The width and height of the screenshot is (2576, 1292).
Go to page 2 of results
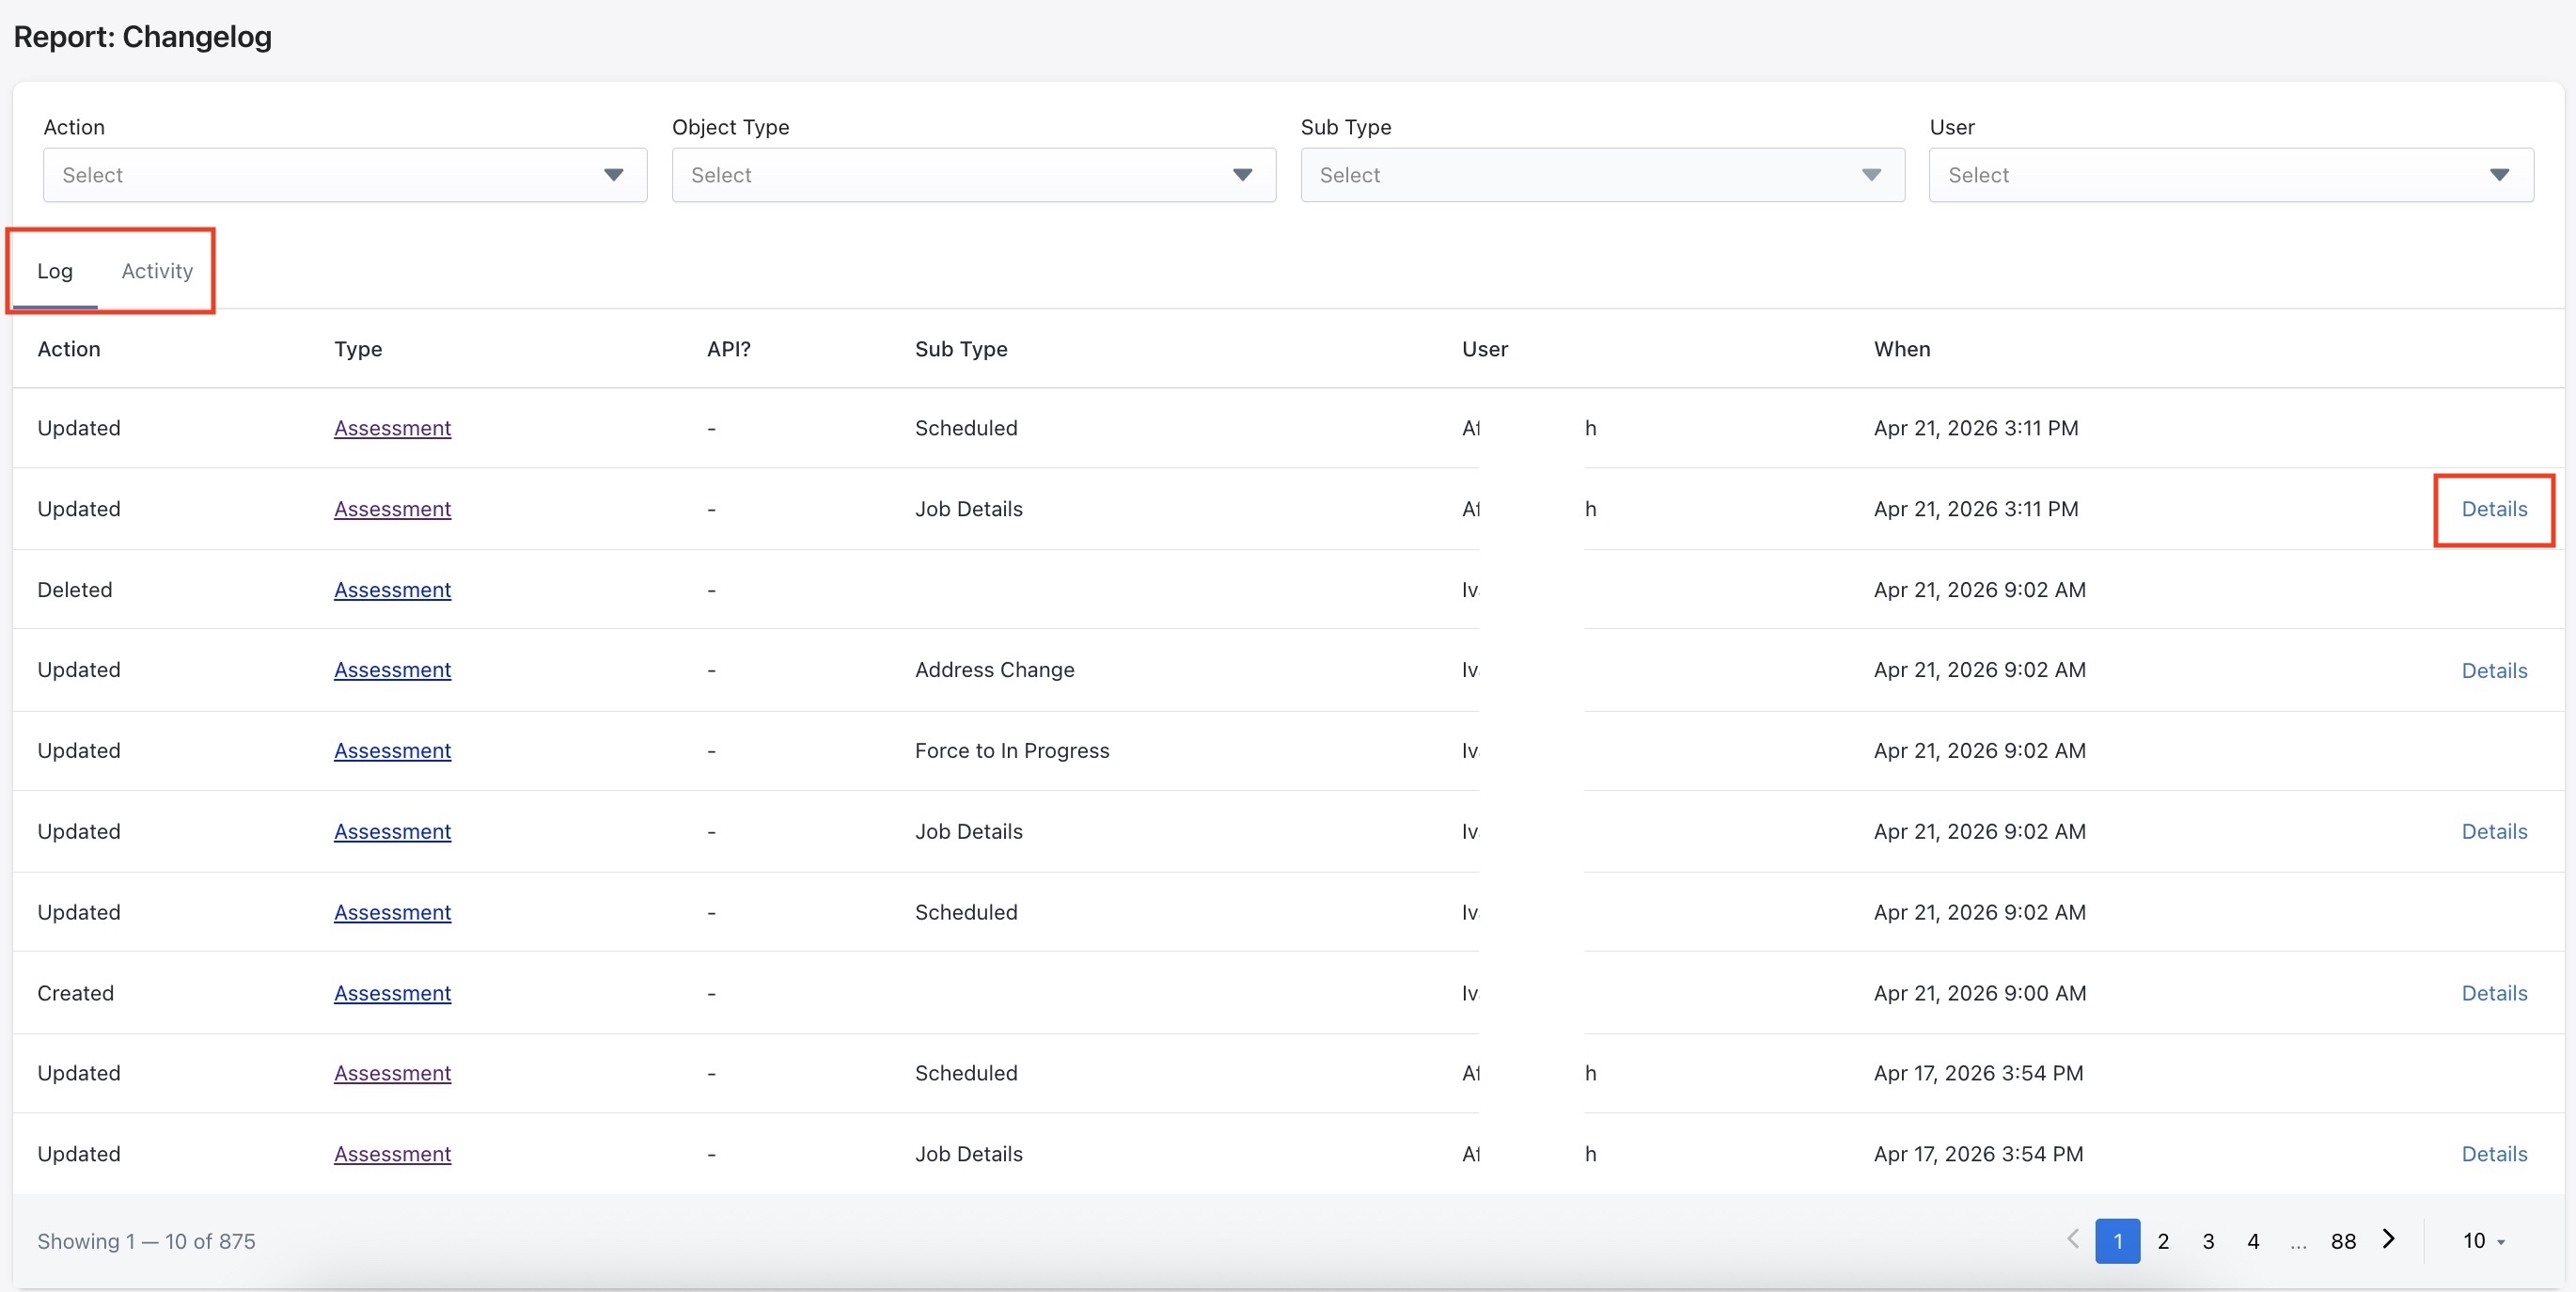2163,1241
